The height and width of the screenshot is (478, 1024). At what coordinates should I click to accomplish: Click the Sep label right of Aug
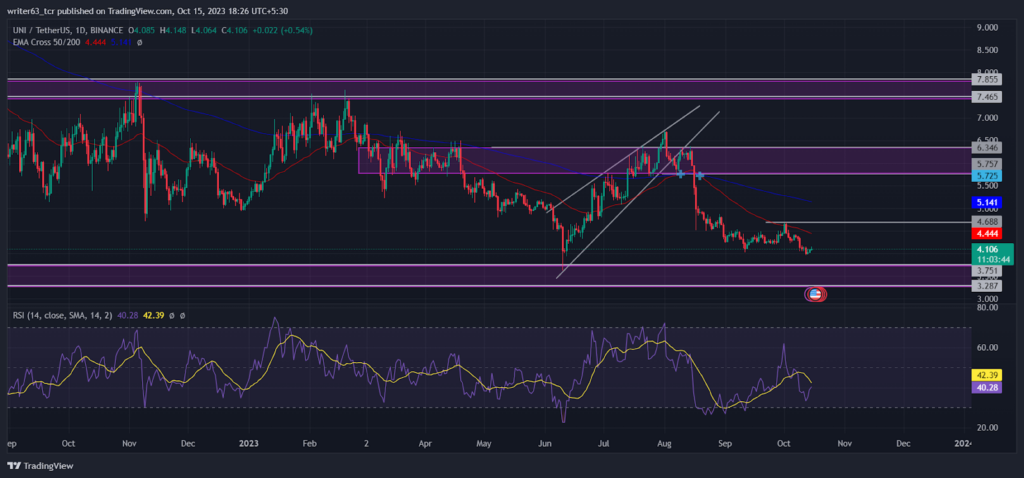(x=724, y=443)
